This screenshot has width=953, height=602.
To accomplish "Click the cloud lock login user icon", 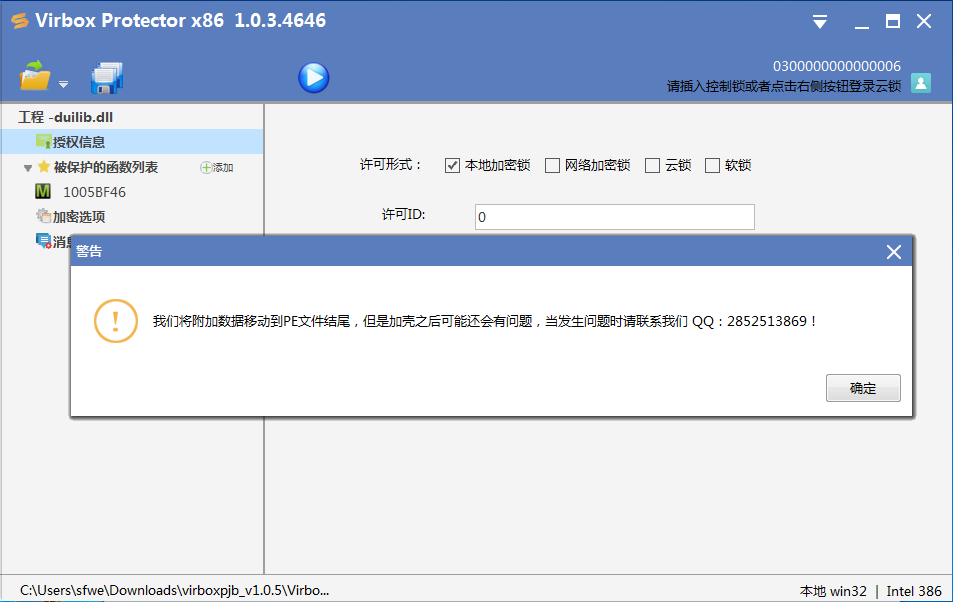I will [921, 83].
